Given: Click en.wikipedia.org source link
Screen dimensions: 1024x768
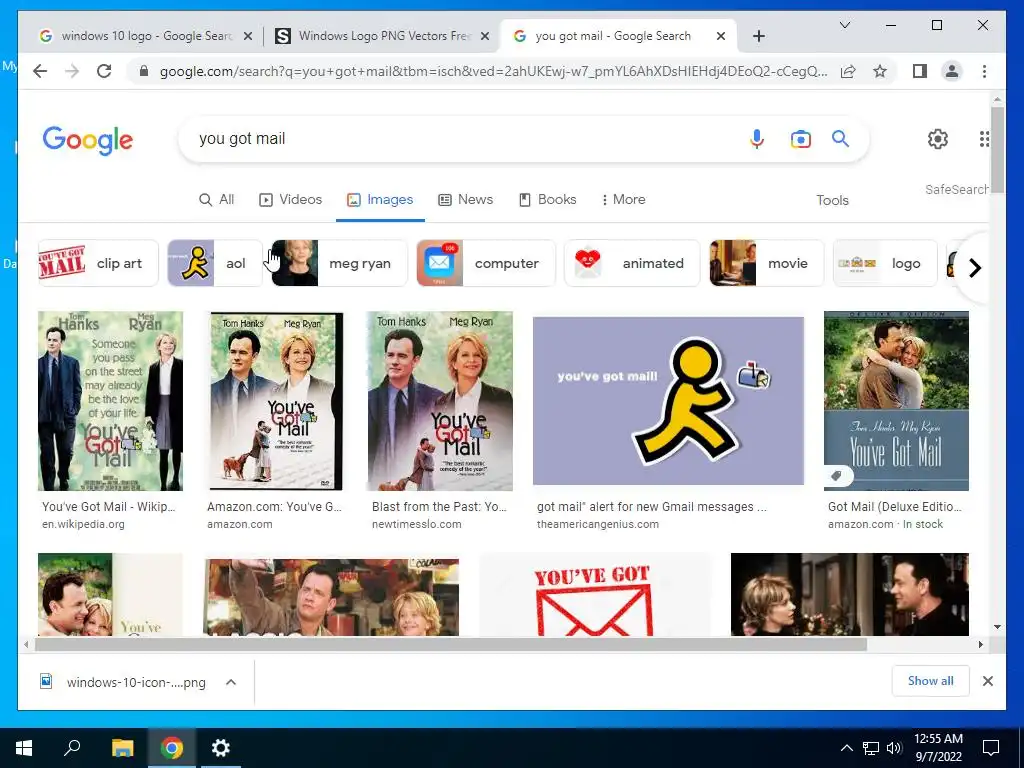Looking at the screenshot, I should (83, 524).
